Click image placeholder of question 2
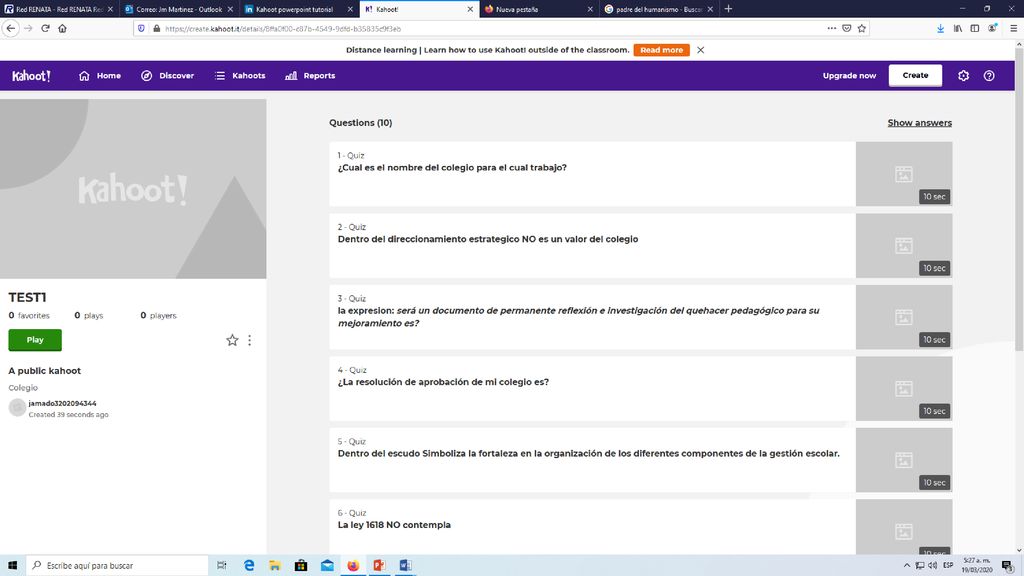This screenshot has width=1024, height=576. [904, 246]
